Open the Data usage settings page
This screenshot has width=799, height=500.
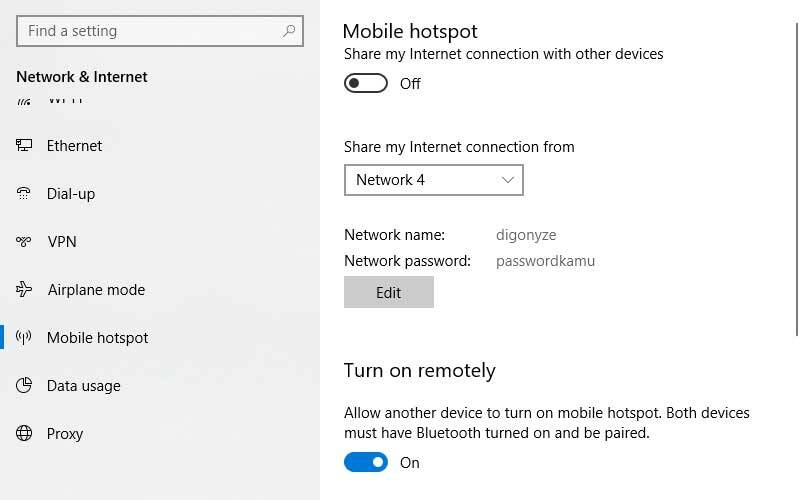[x=83, y=386]
